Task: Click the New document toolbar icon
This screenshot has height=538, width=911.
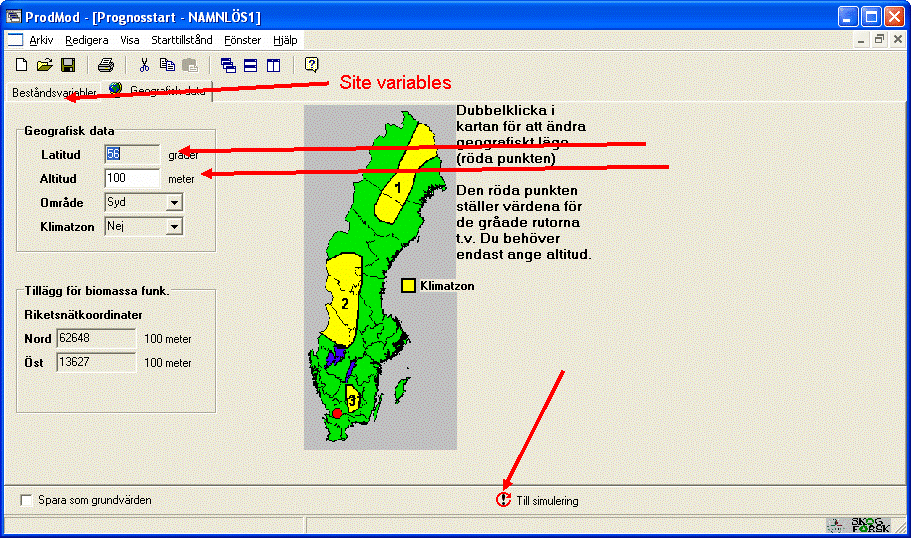Action: click(x=21, y=64)
